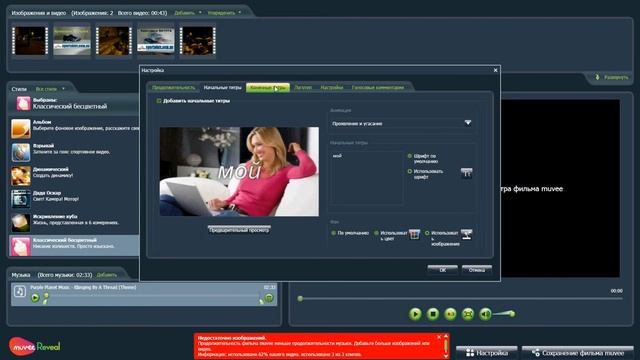Click the volume slider knob
Screen dimensions: 640x360
tap(512, 314)
